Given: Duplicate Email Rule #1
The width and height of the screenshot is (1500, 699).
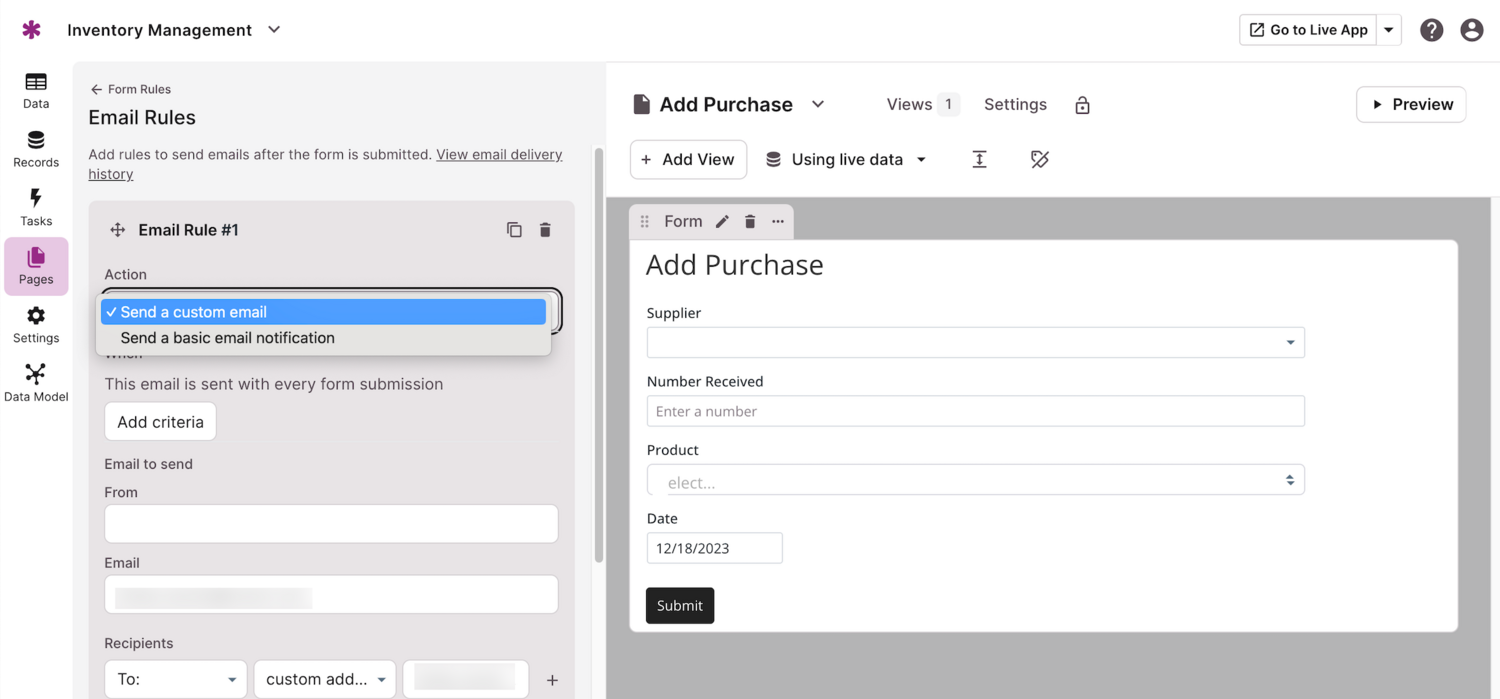Looking at the screenshot, I should [x=514, y=230].
